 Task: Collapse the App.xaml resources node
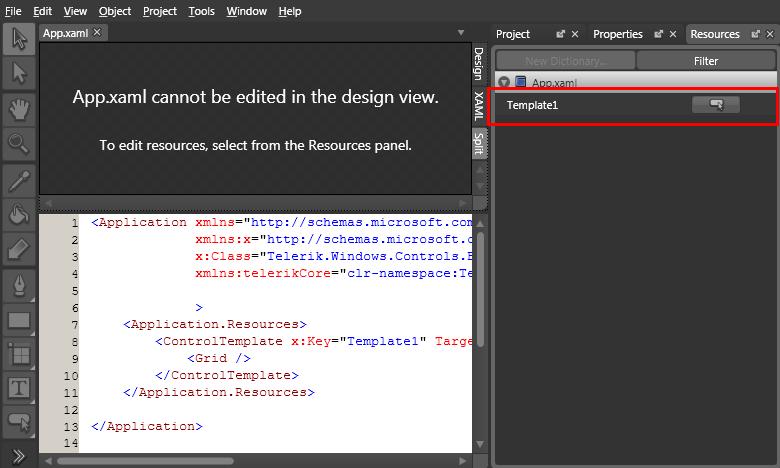tap(504, 82)
